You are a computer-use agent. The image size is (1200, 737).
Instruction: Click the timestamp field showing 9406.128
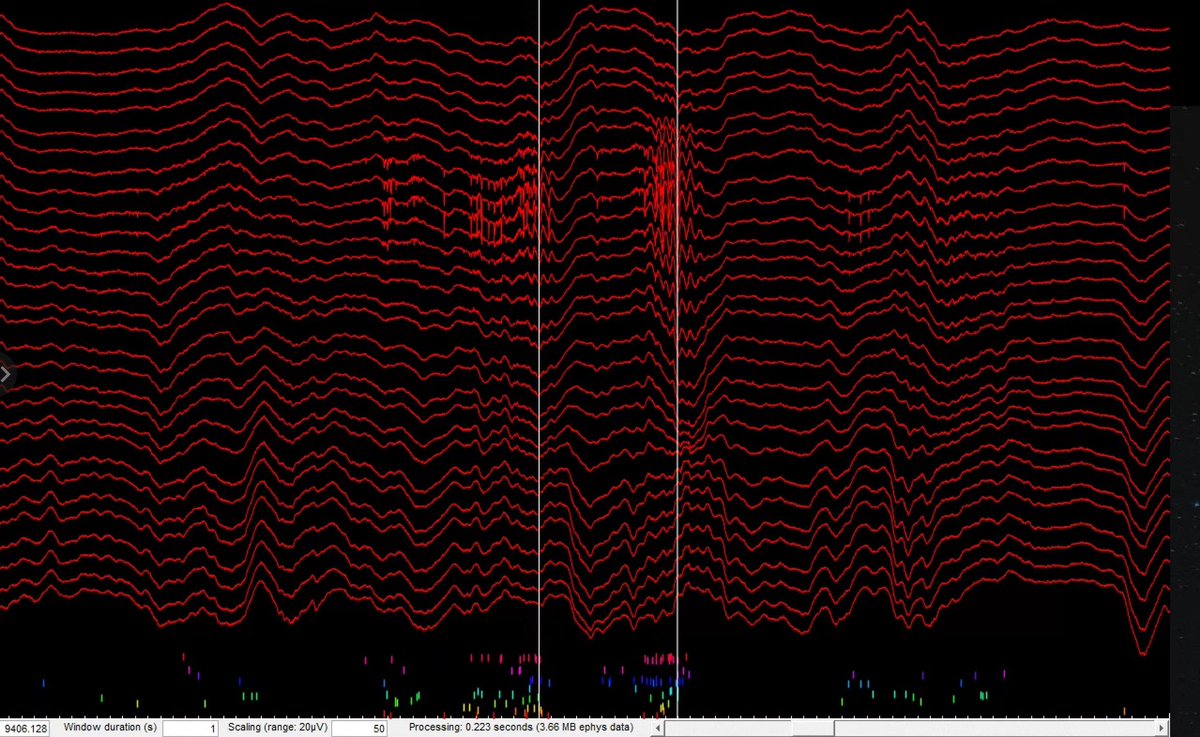coord(26,729)
